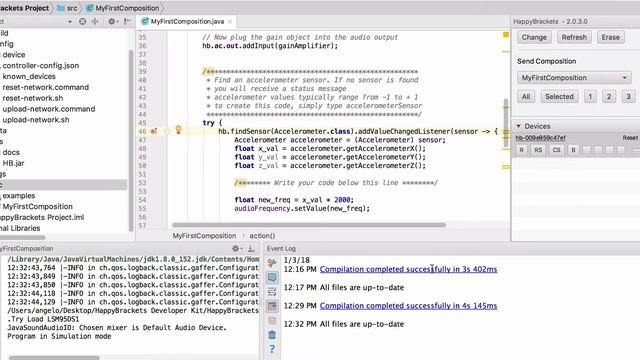This screenshot has height=360, width=640.
Task: Select reset-network.sh file
Action: click(x=33, y=98)
